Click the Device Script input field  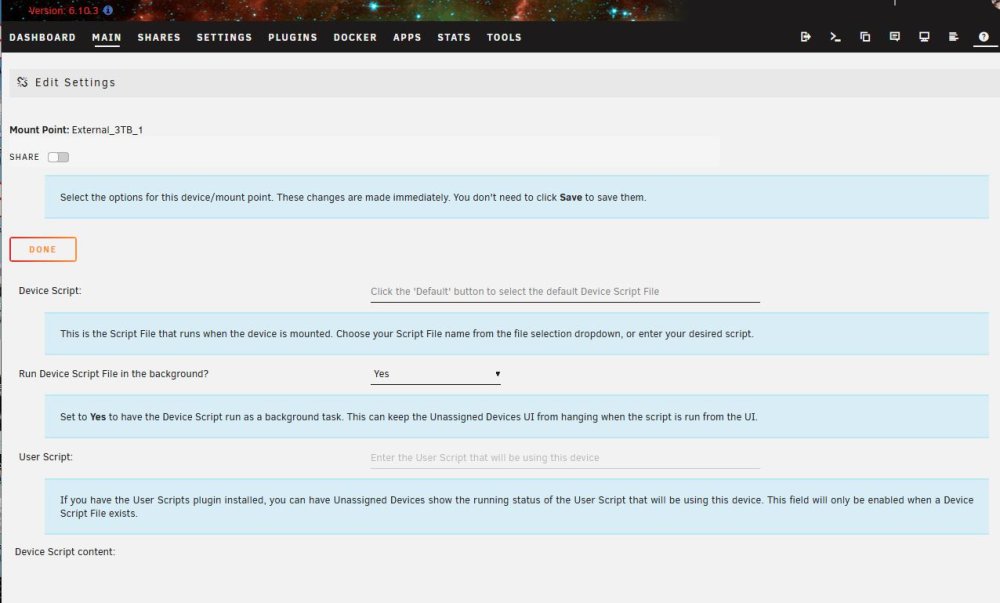[565, 291]
